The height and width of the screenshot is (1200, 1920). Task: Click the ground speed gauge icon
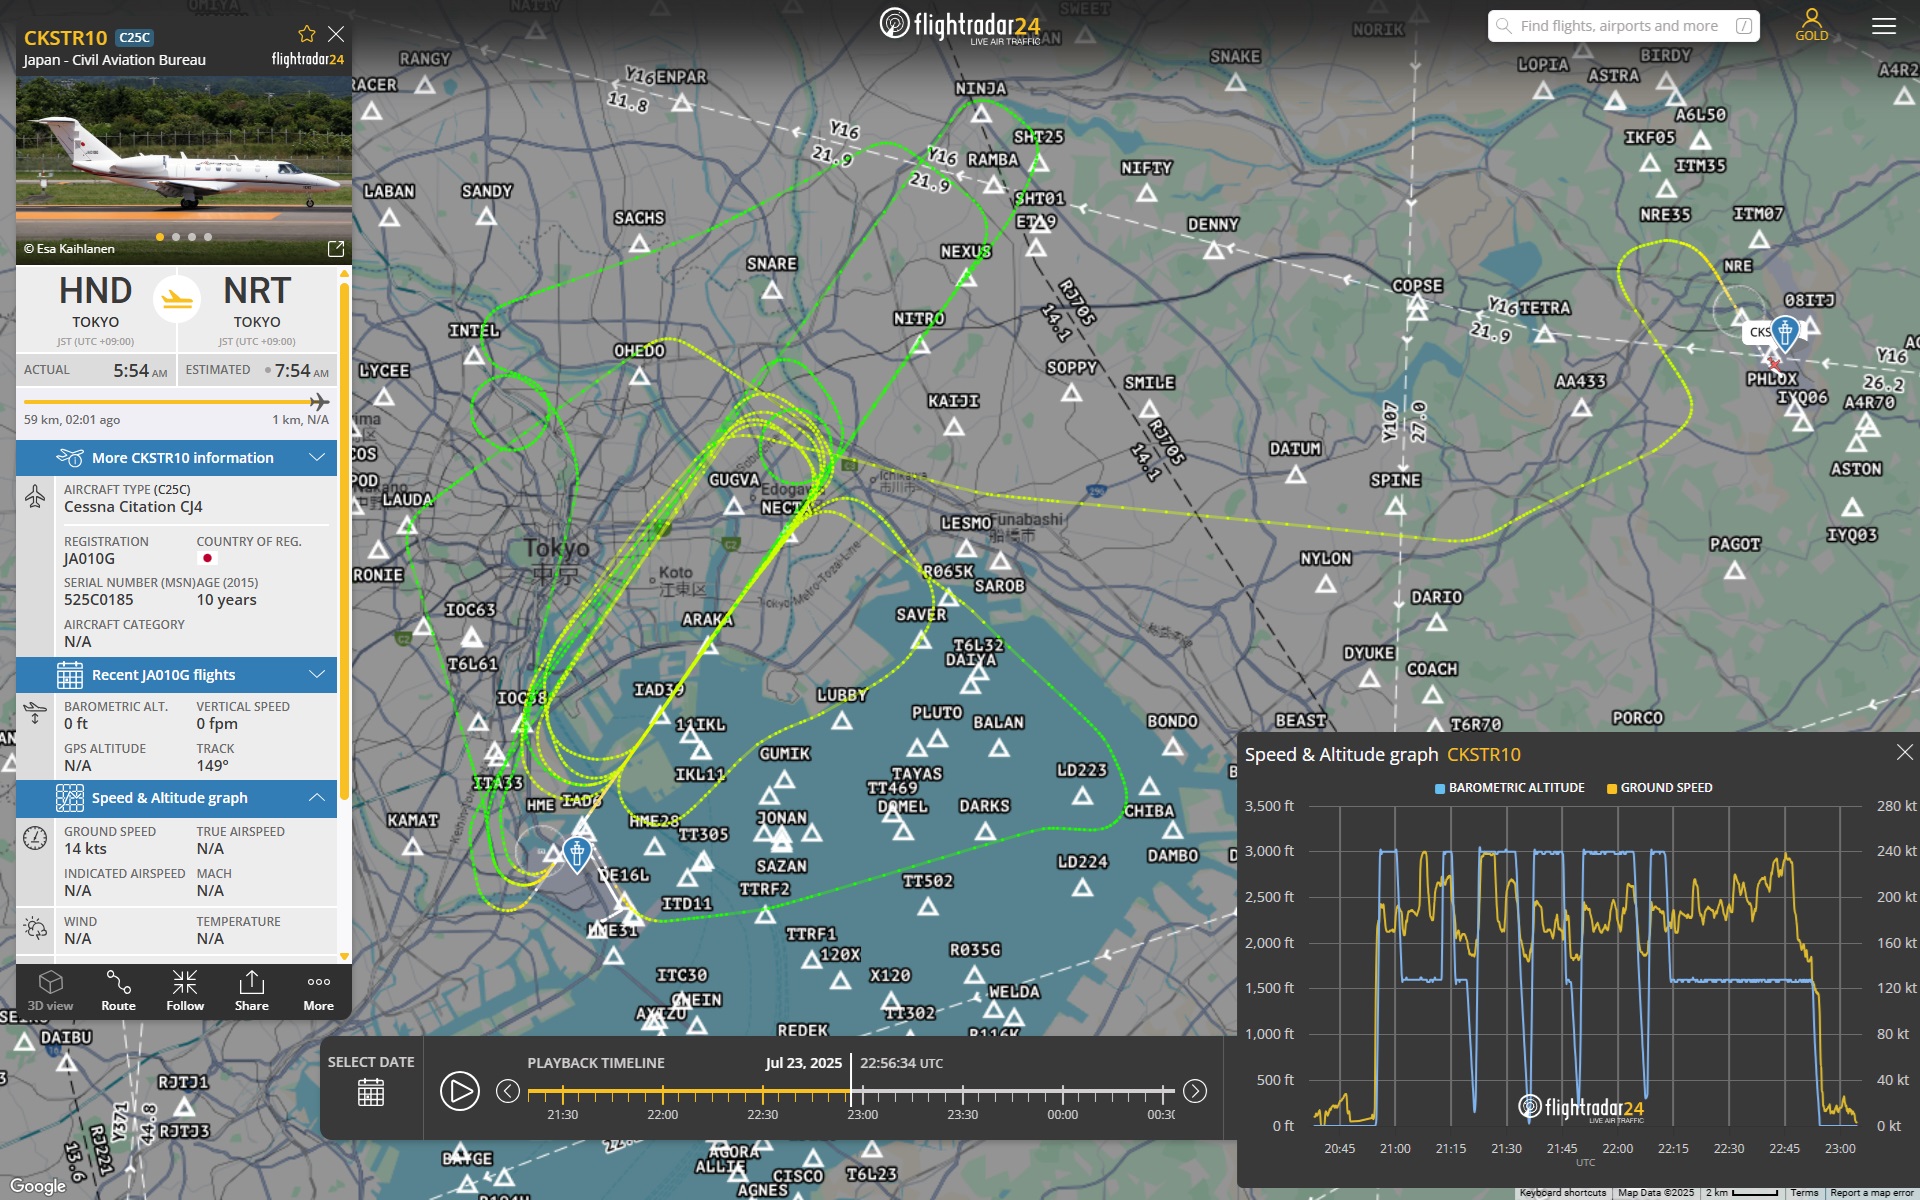[35, 838]
